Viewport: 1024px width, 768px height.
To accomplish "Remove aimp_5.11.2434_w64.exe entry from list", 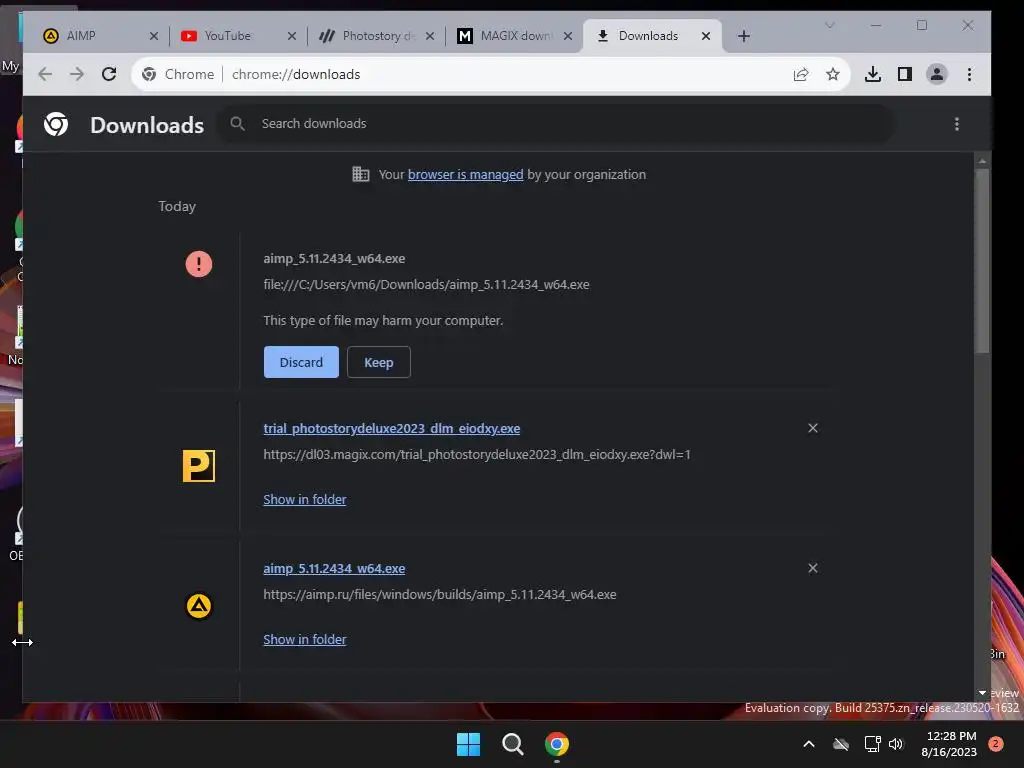I will coord(812,568).
